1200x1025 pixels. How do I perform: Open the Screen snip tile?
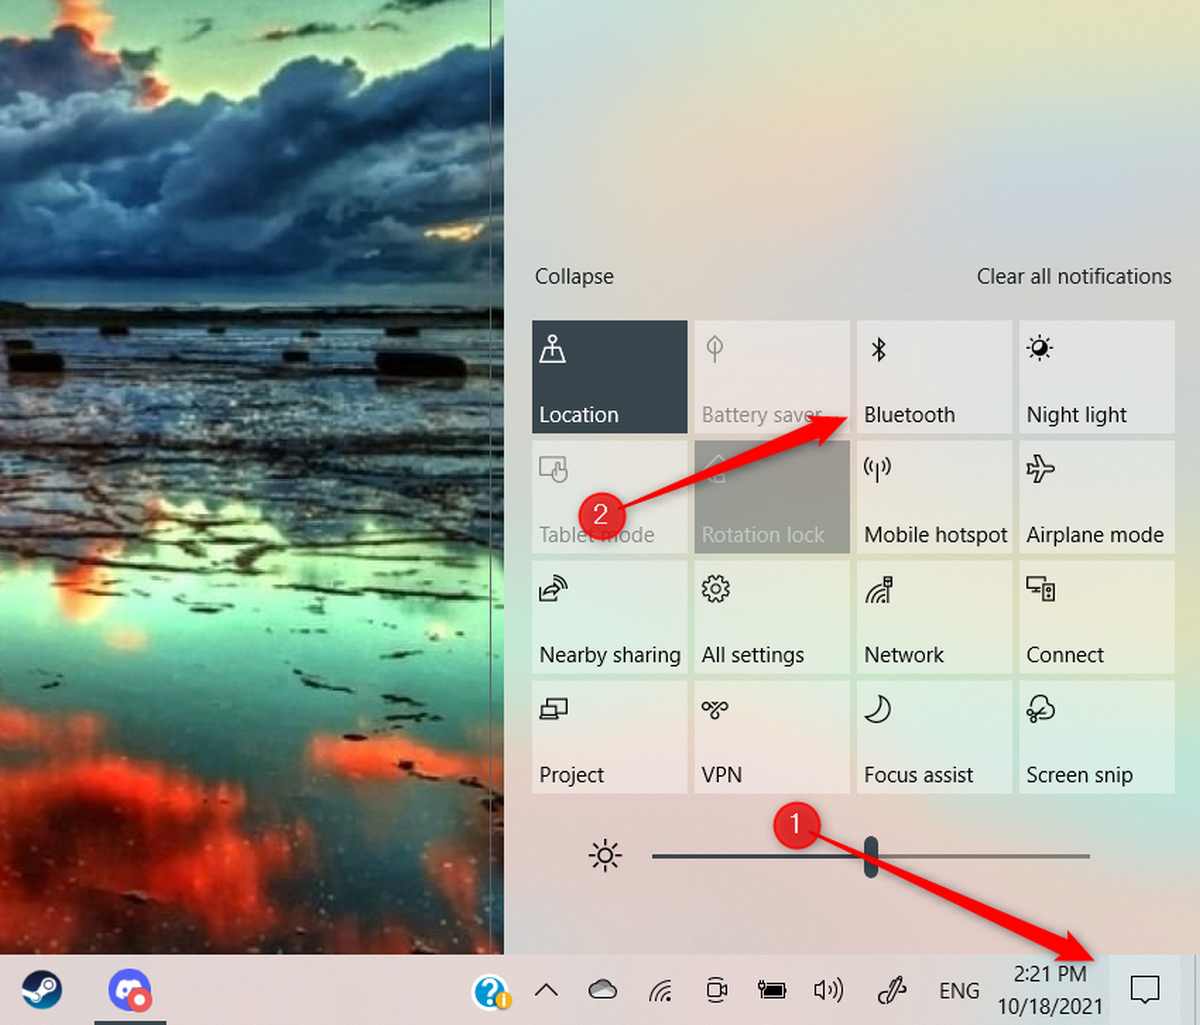pyautogui.click(x=1096, y=737)
